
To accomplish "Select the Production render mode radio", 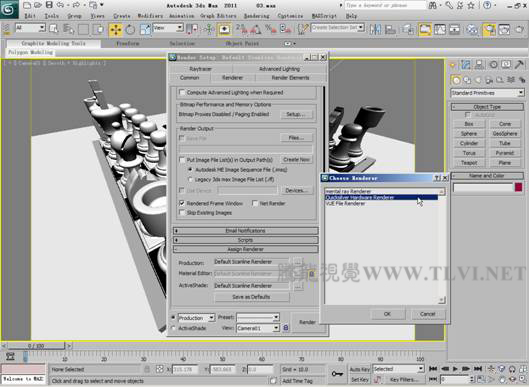I will tap(173, 317).
